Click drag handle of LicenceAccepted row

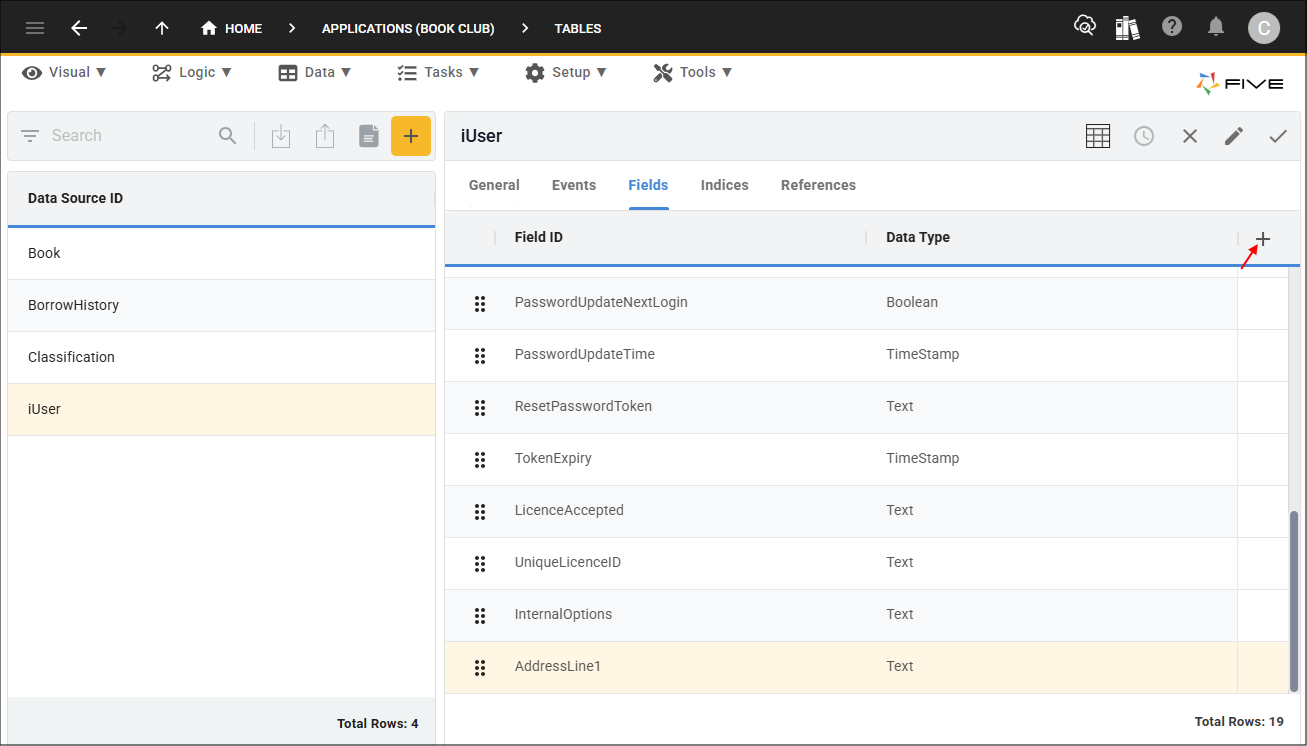pyautogui.click(x=480, y=511)
